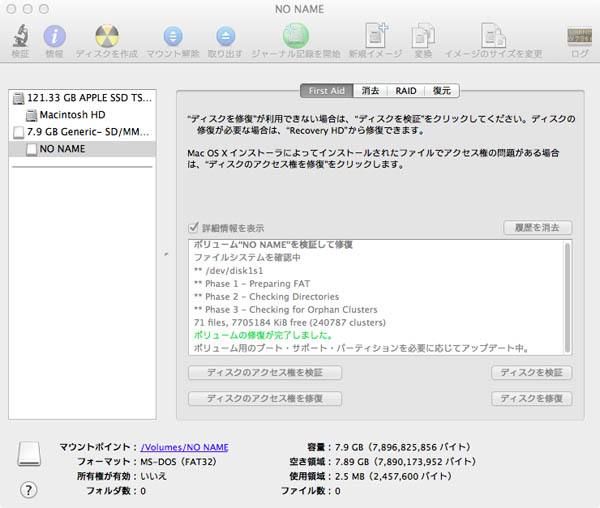Click the ディスクを作成 (Burn) icon

(x=107, y=37)
